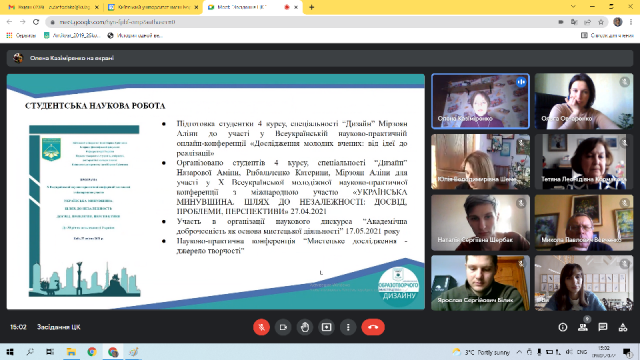Open the more options three-dot menu
This screenshot has height=360, width=640.
pyautogui.click(x=348, y=327)
